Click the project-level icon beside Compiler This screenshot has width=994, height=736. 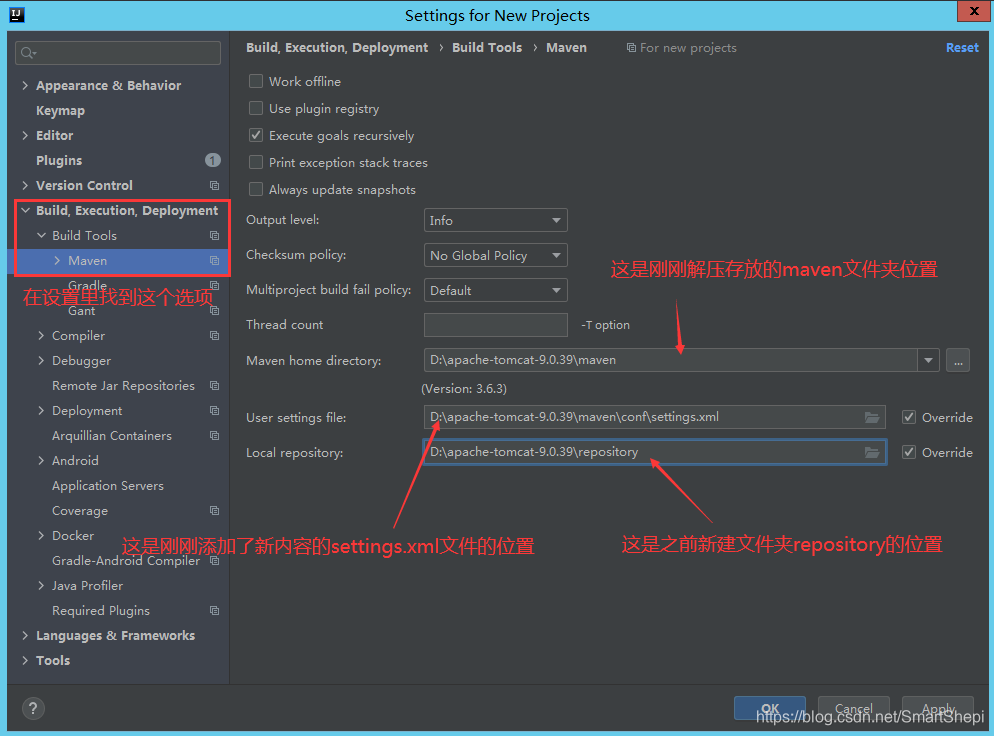coord(214,335)
